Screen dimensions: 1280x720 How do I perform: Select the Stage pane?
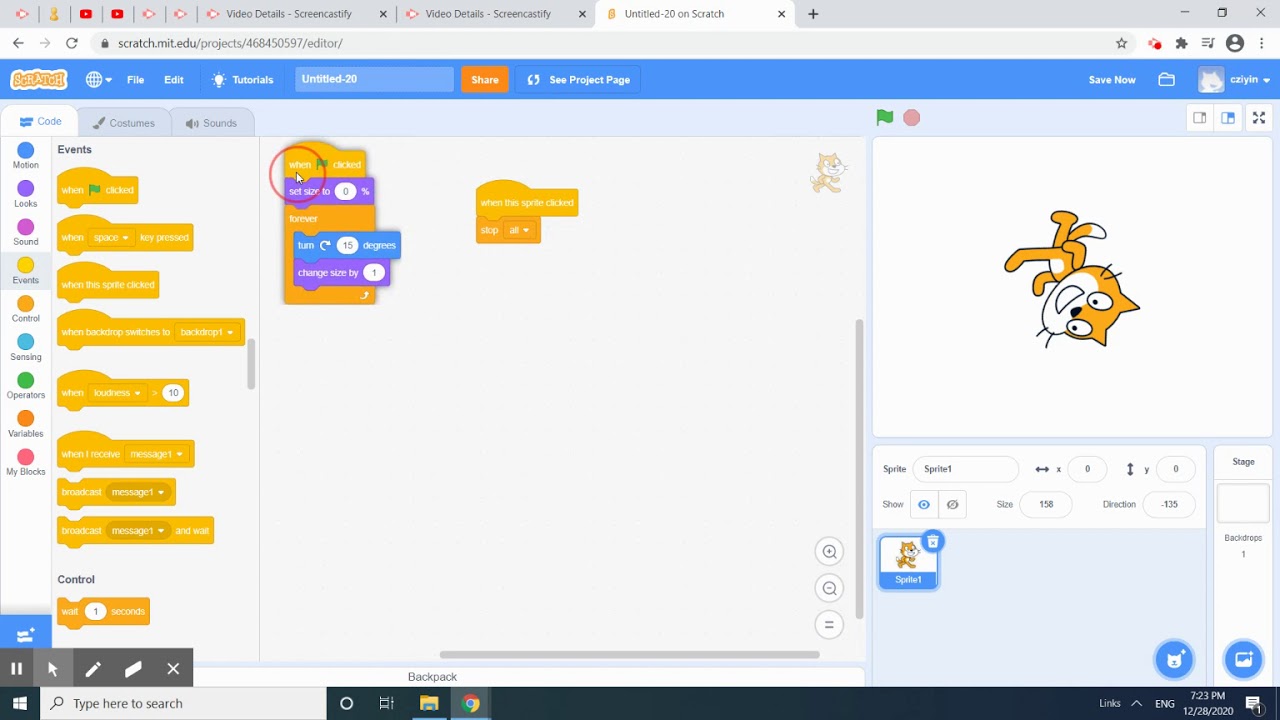1243,505
